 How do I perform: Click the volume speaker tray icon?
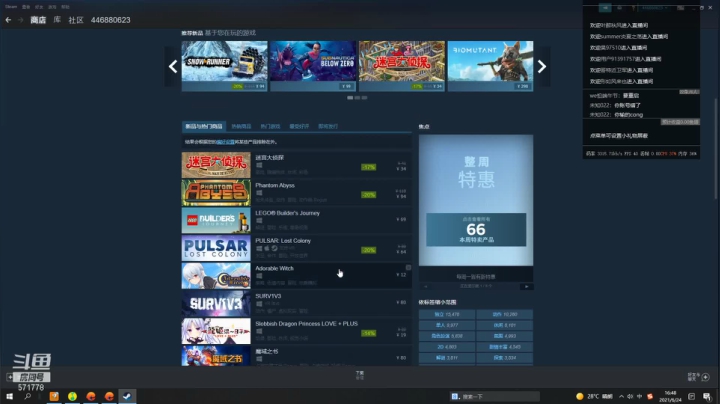630,396
